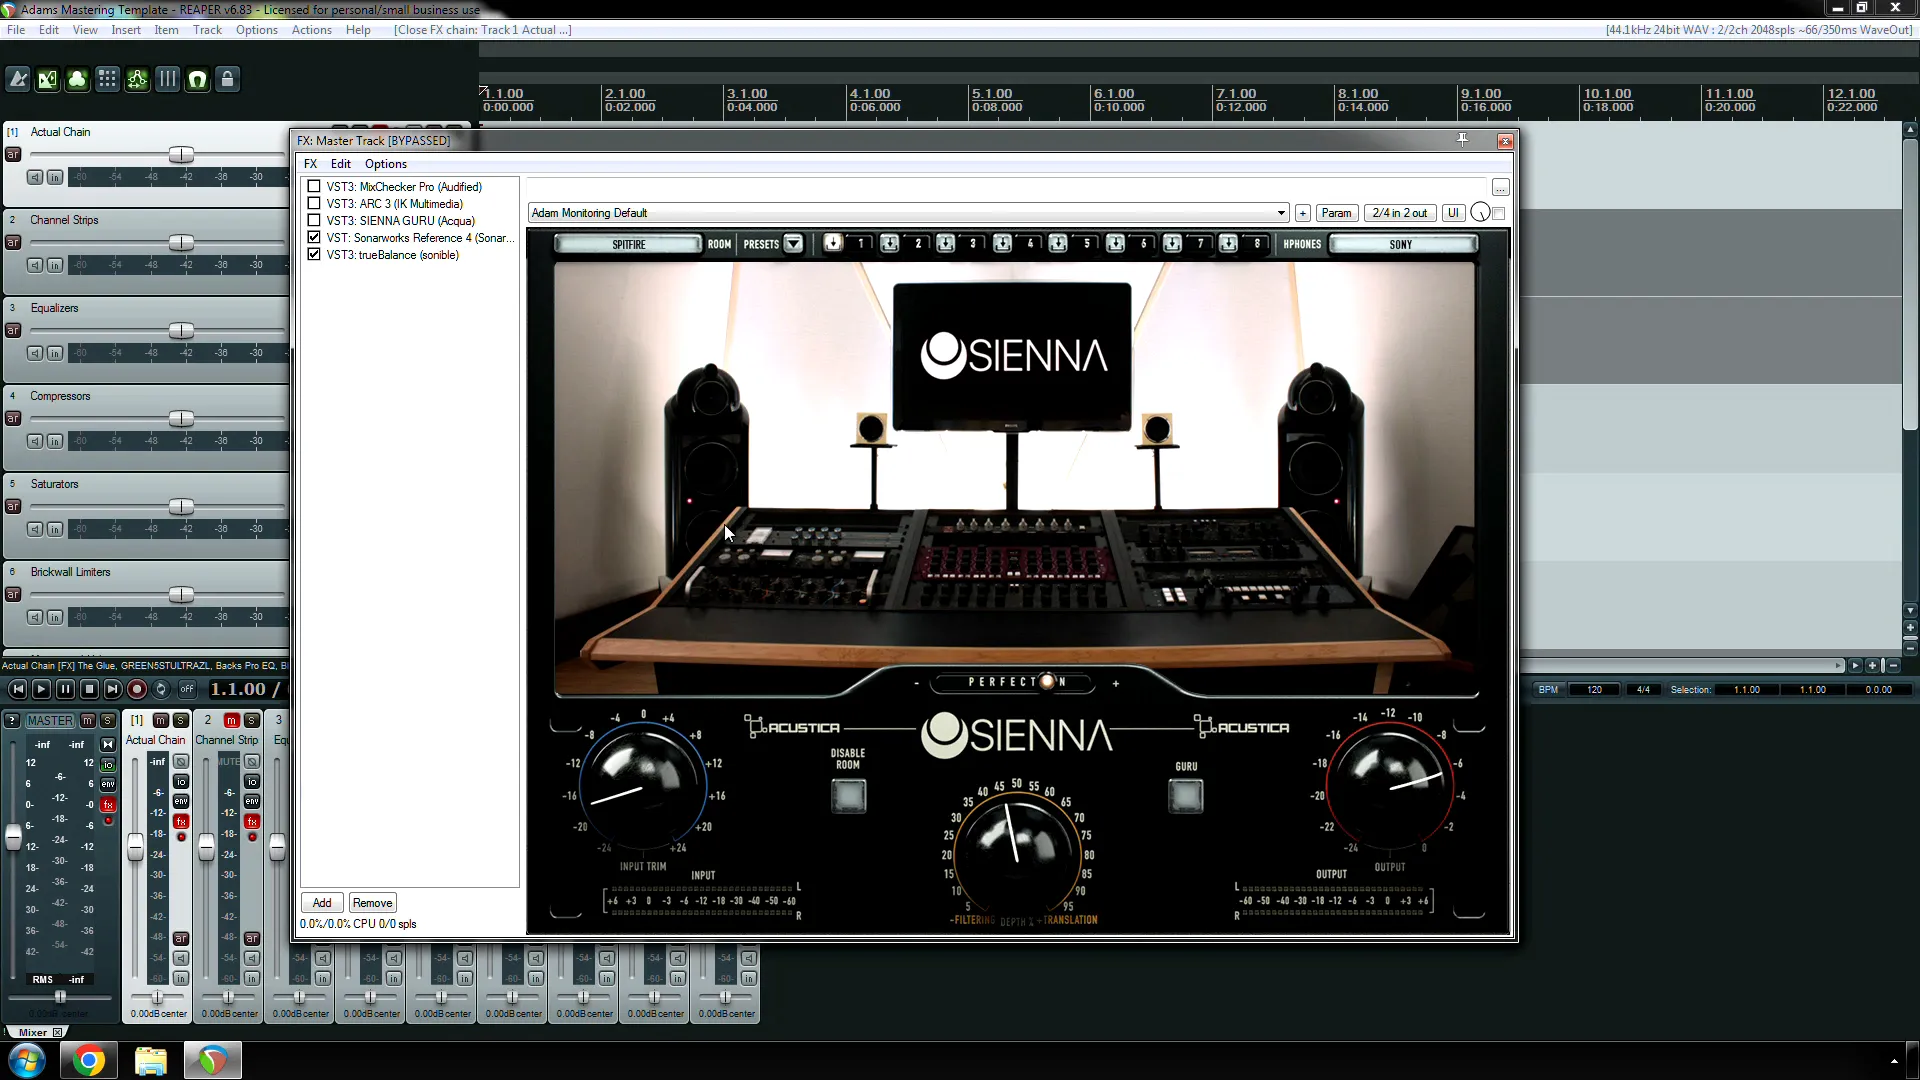Click SIENNA save-to-preset-slot 4 icon
The image size is (1920, 1080).
pos(1002,243)
